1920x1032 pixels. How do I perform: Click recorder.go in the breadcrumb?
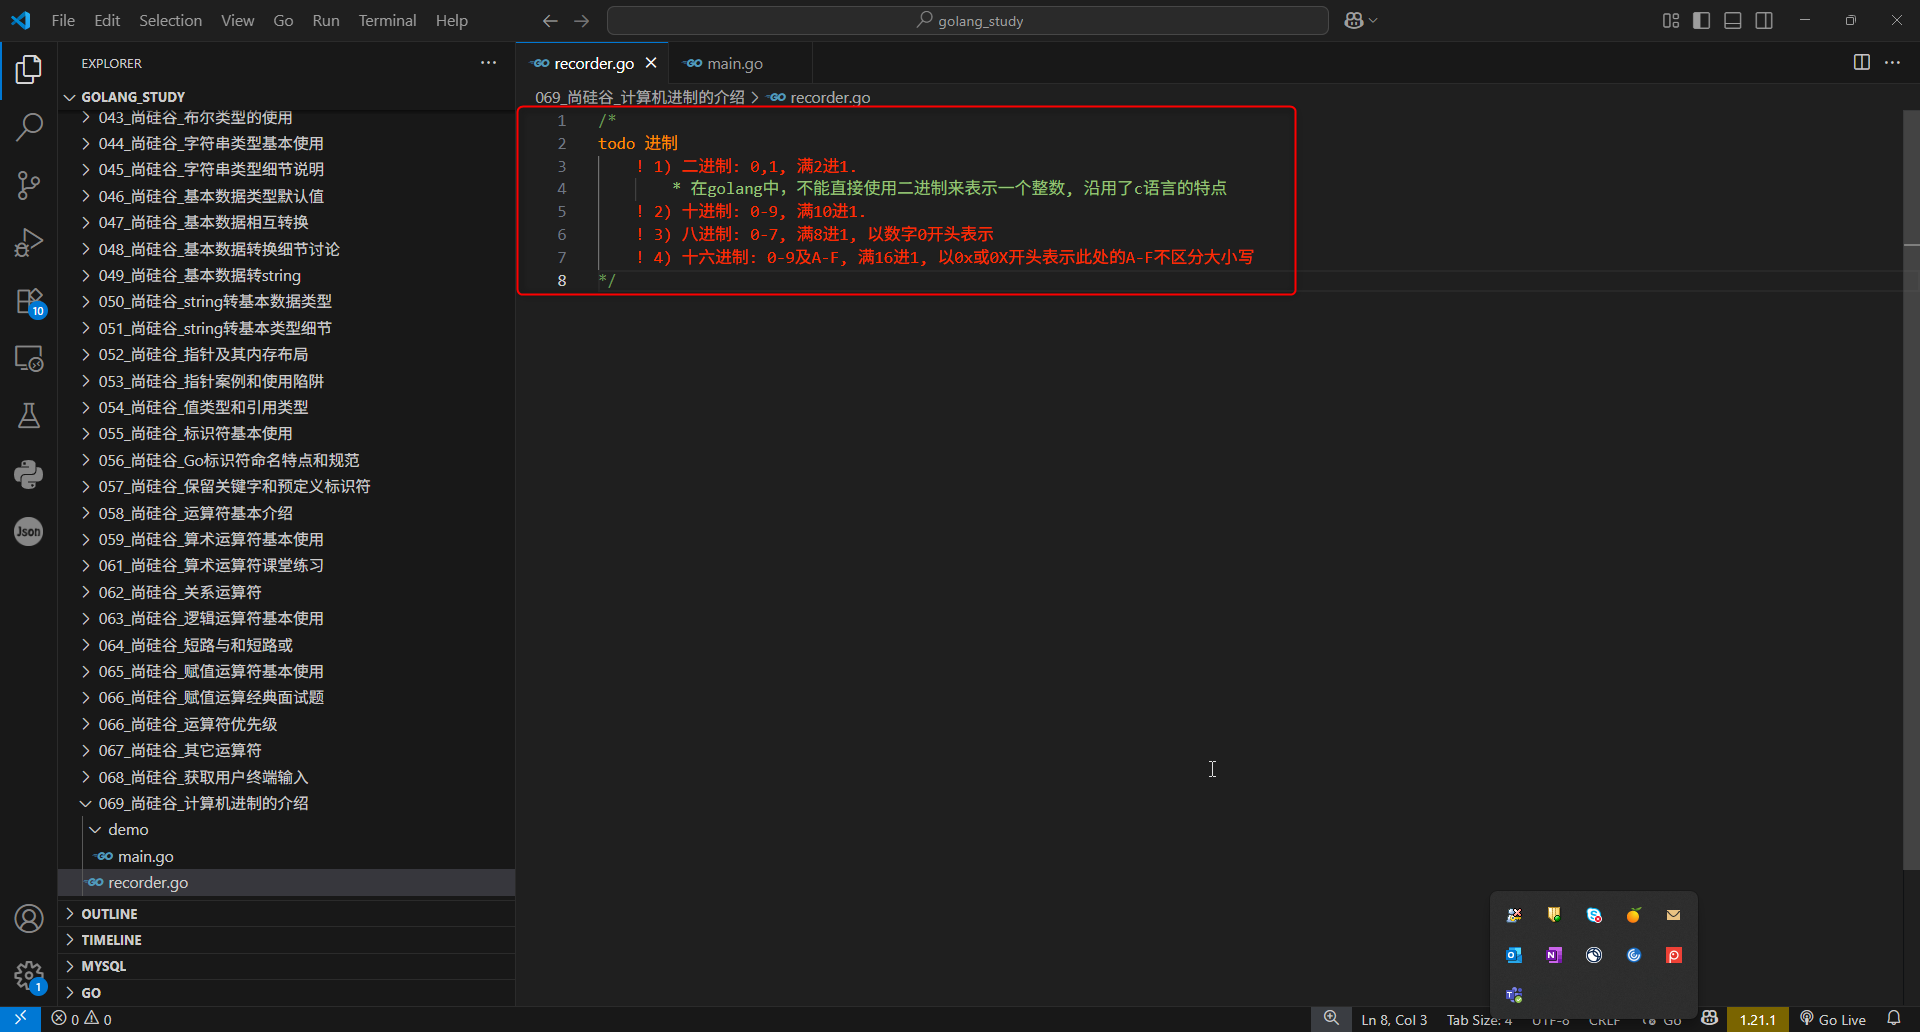coord(830,97)
